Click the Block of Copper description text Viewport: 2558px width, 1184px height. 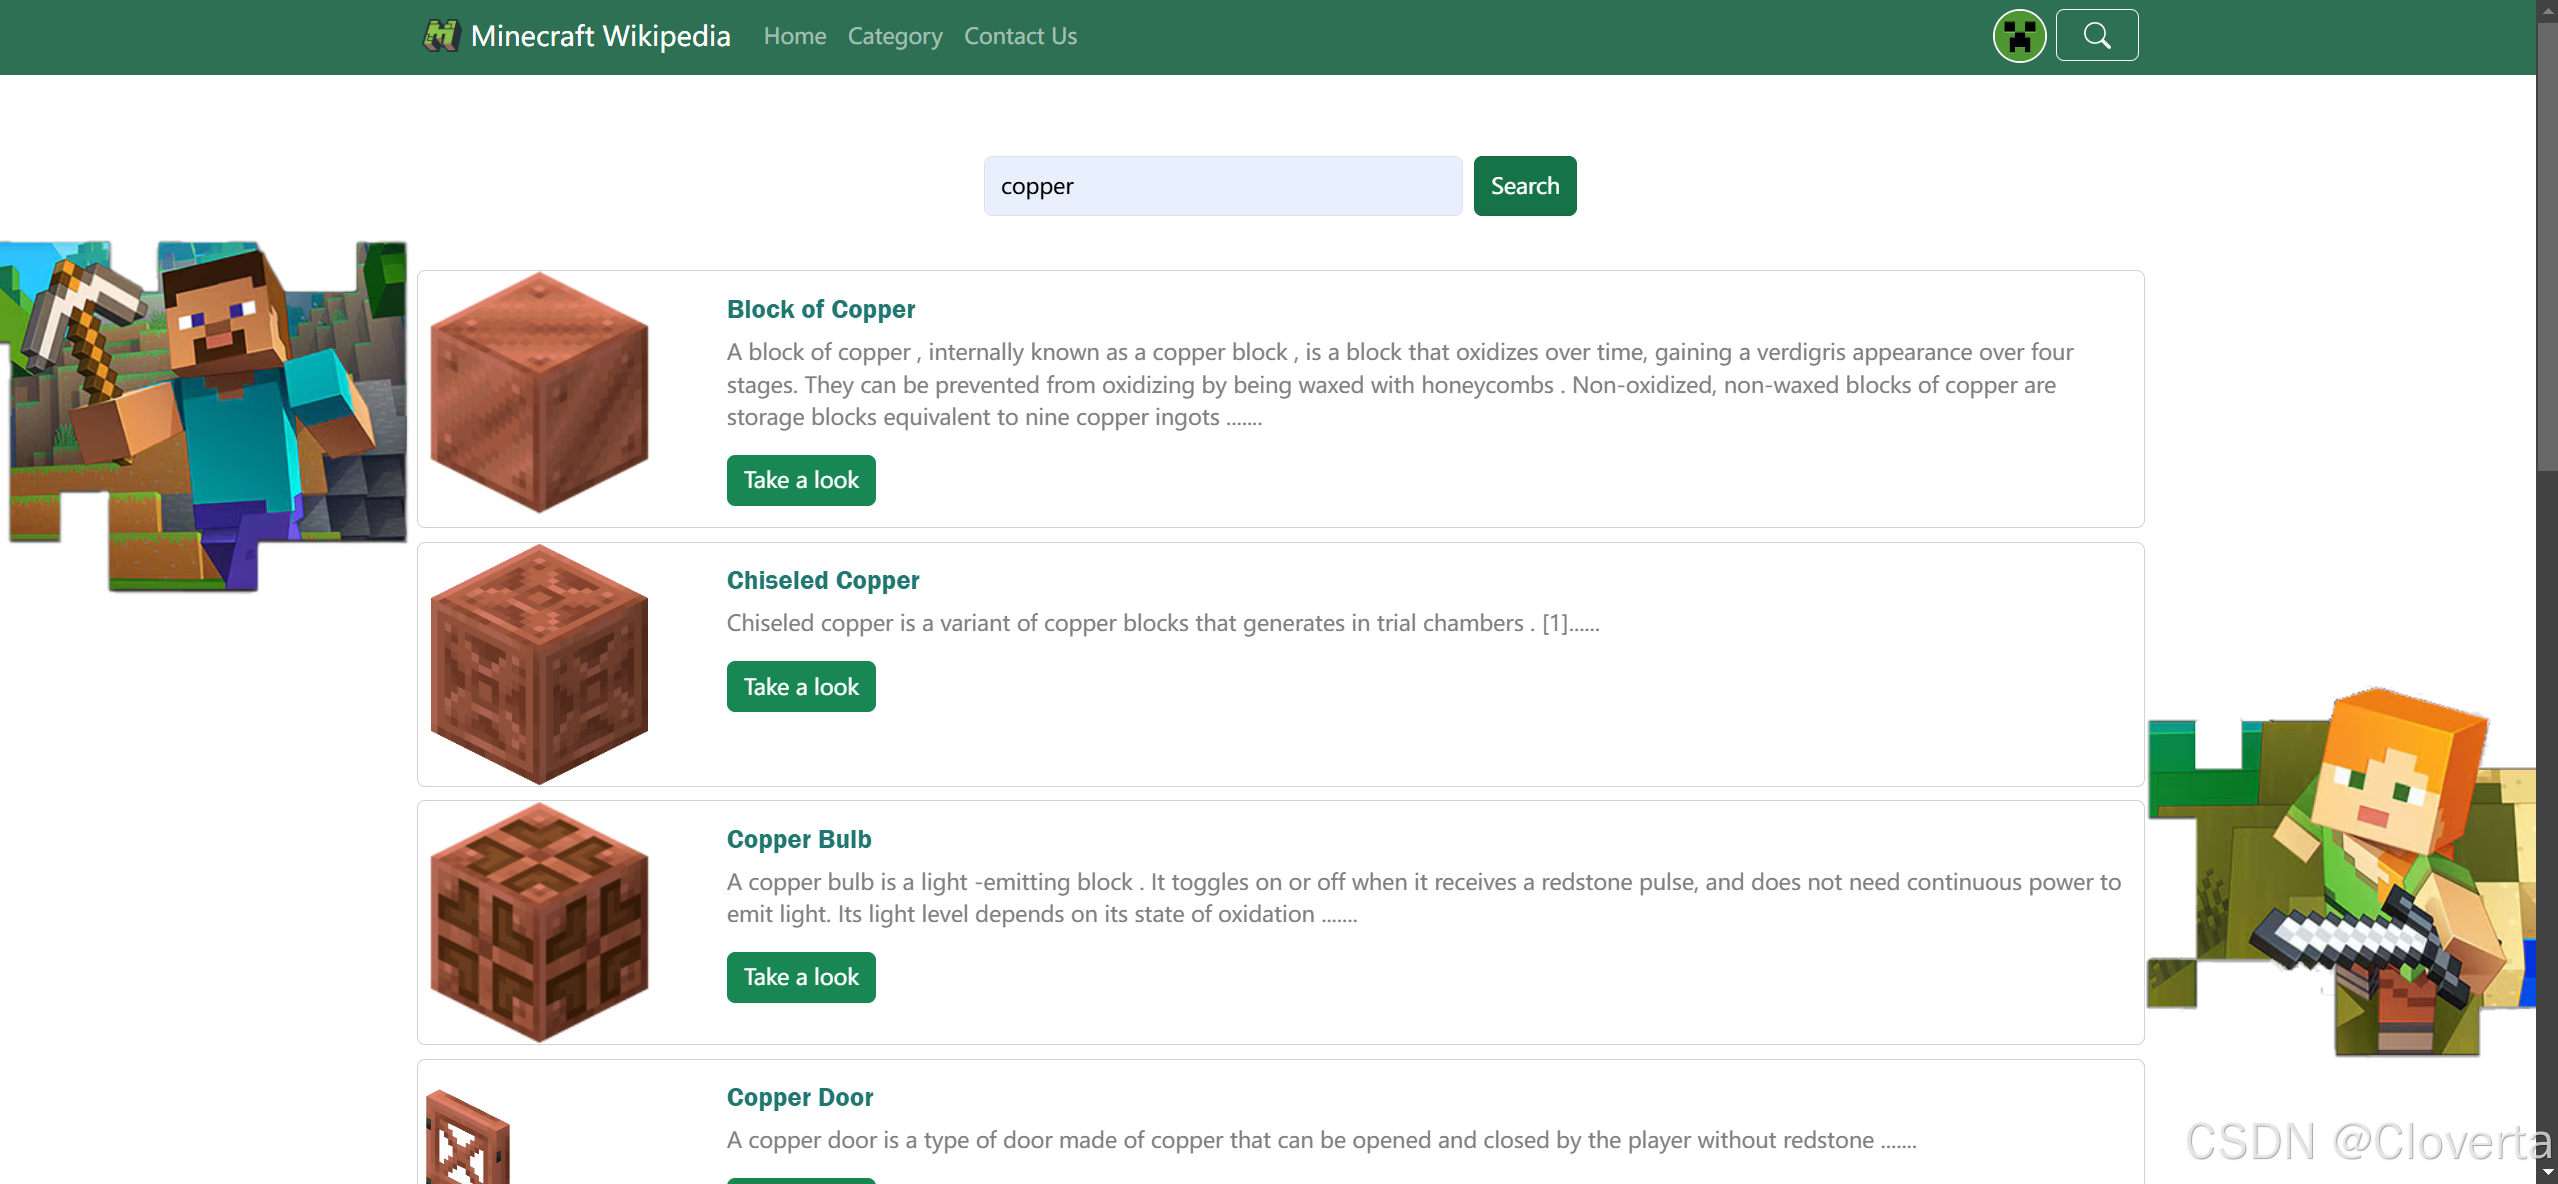1400,385
